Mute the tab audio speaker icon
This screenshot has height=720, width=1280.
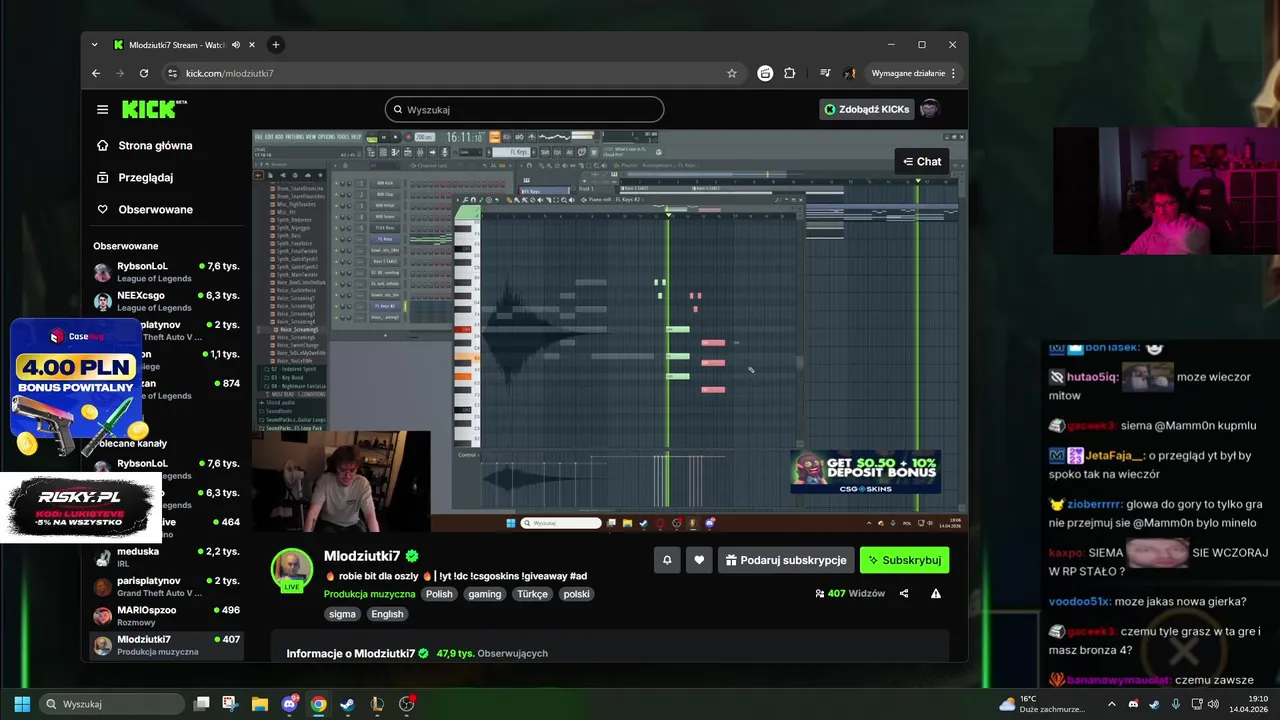coord(236,45)
